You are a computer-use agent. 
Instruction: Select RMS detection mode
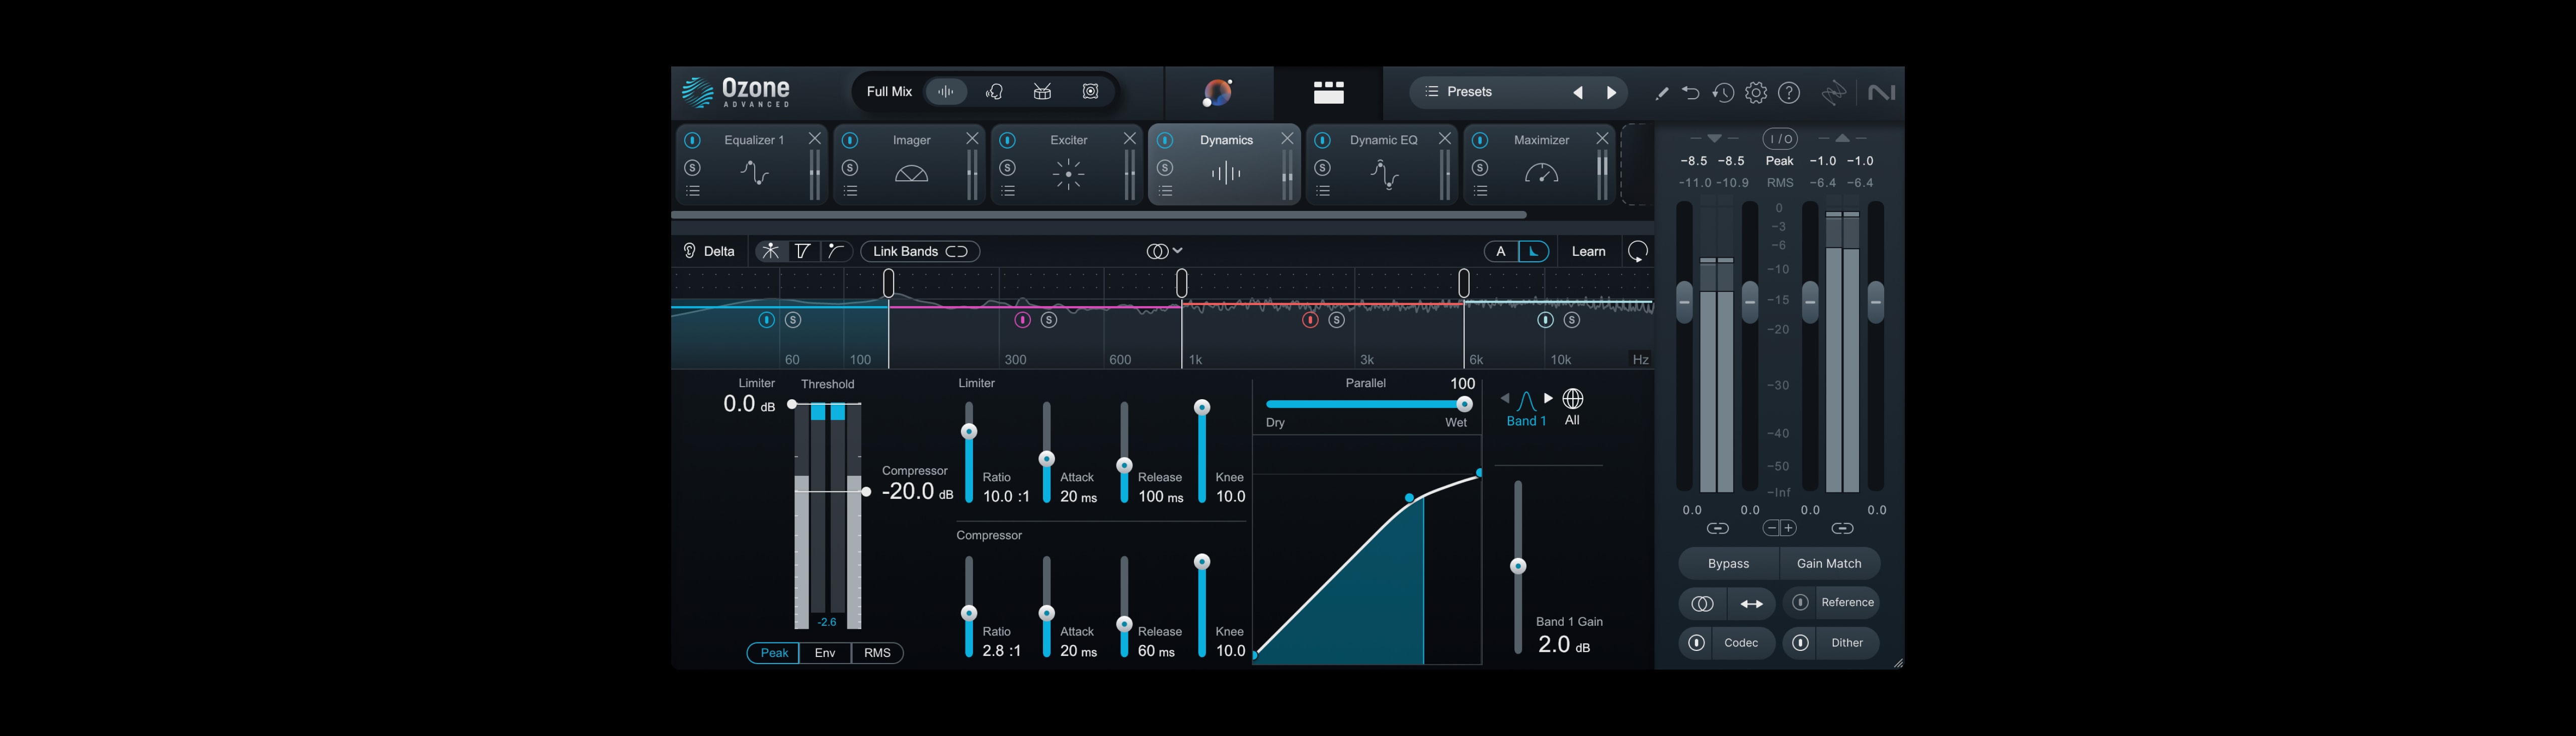[877, 653]
